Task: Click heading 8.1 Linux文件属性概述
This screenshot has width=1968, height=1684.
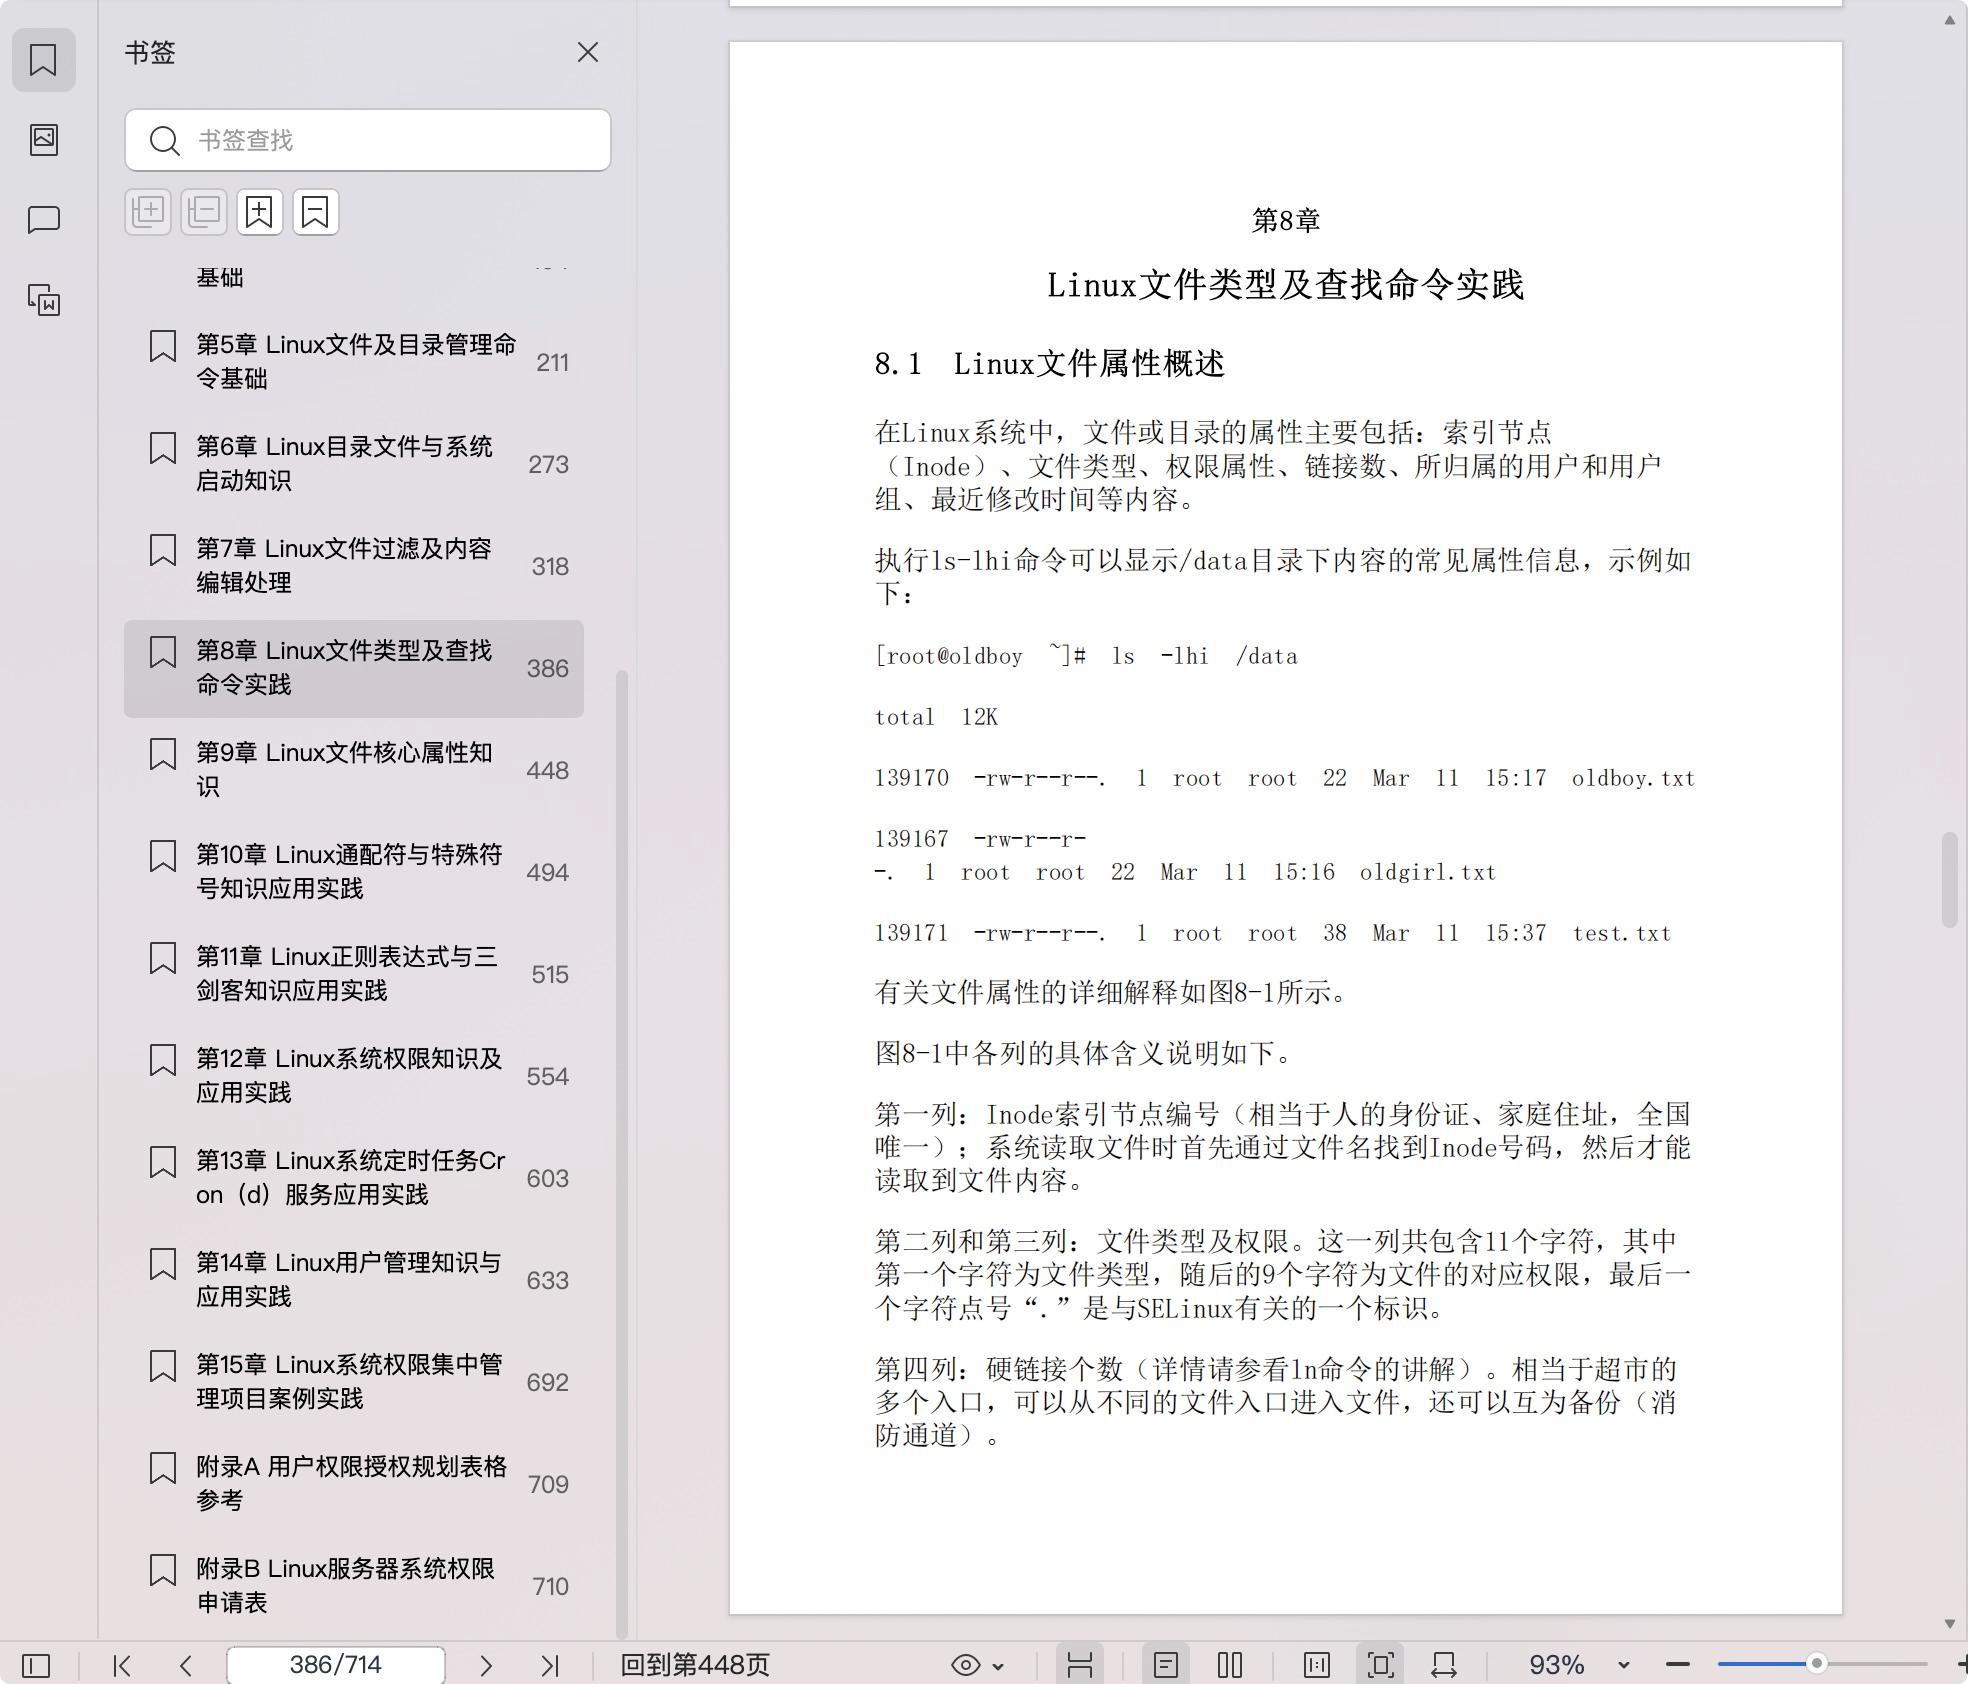Action: point(1049,364)
